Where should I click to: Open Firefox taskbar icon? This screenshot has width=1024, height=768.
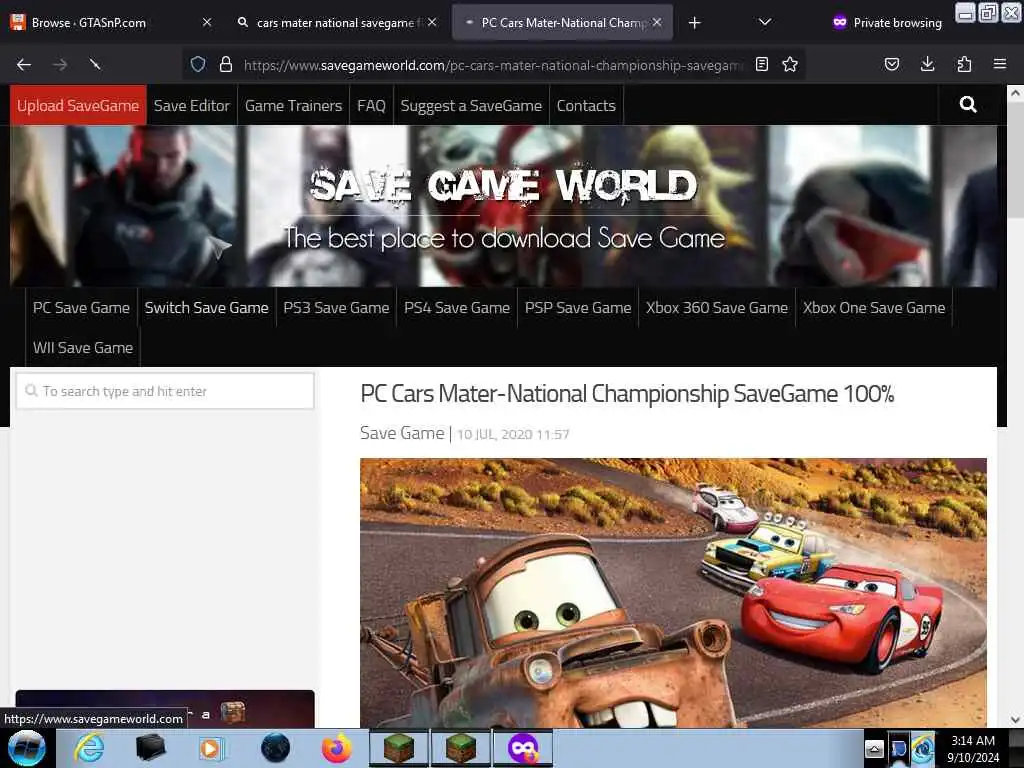[x=336, y=748]
